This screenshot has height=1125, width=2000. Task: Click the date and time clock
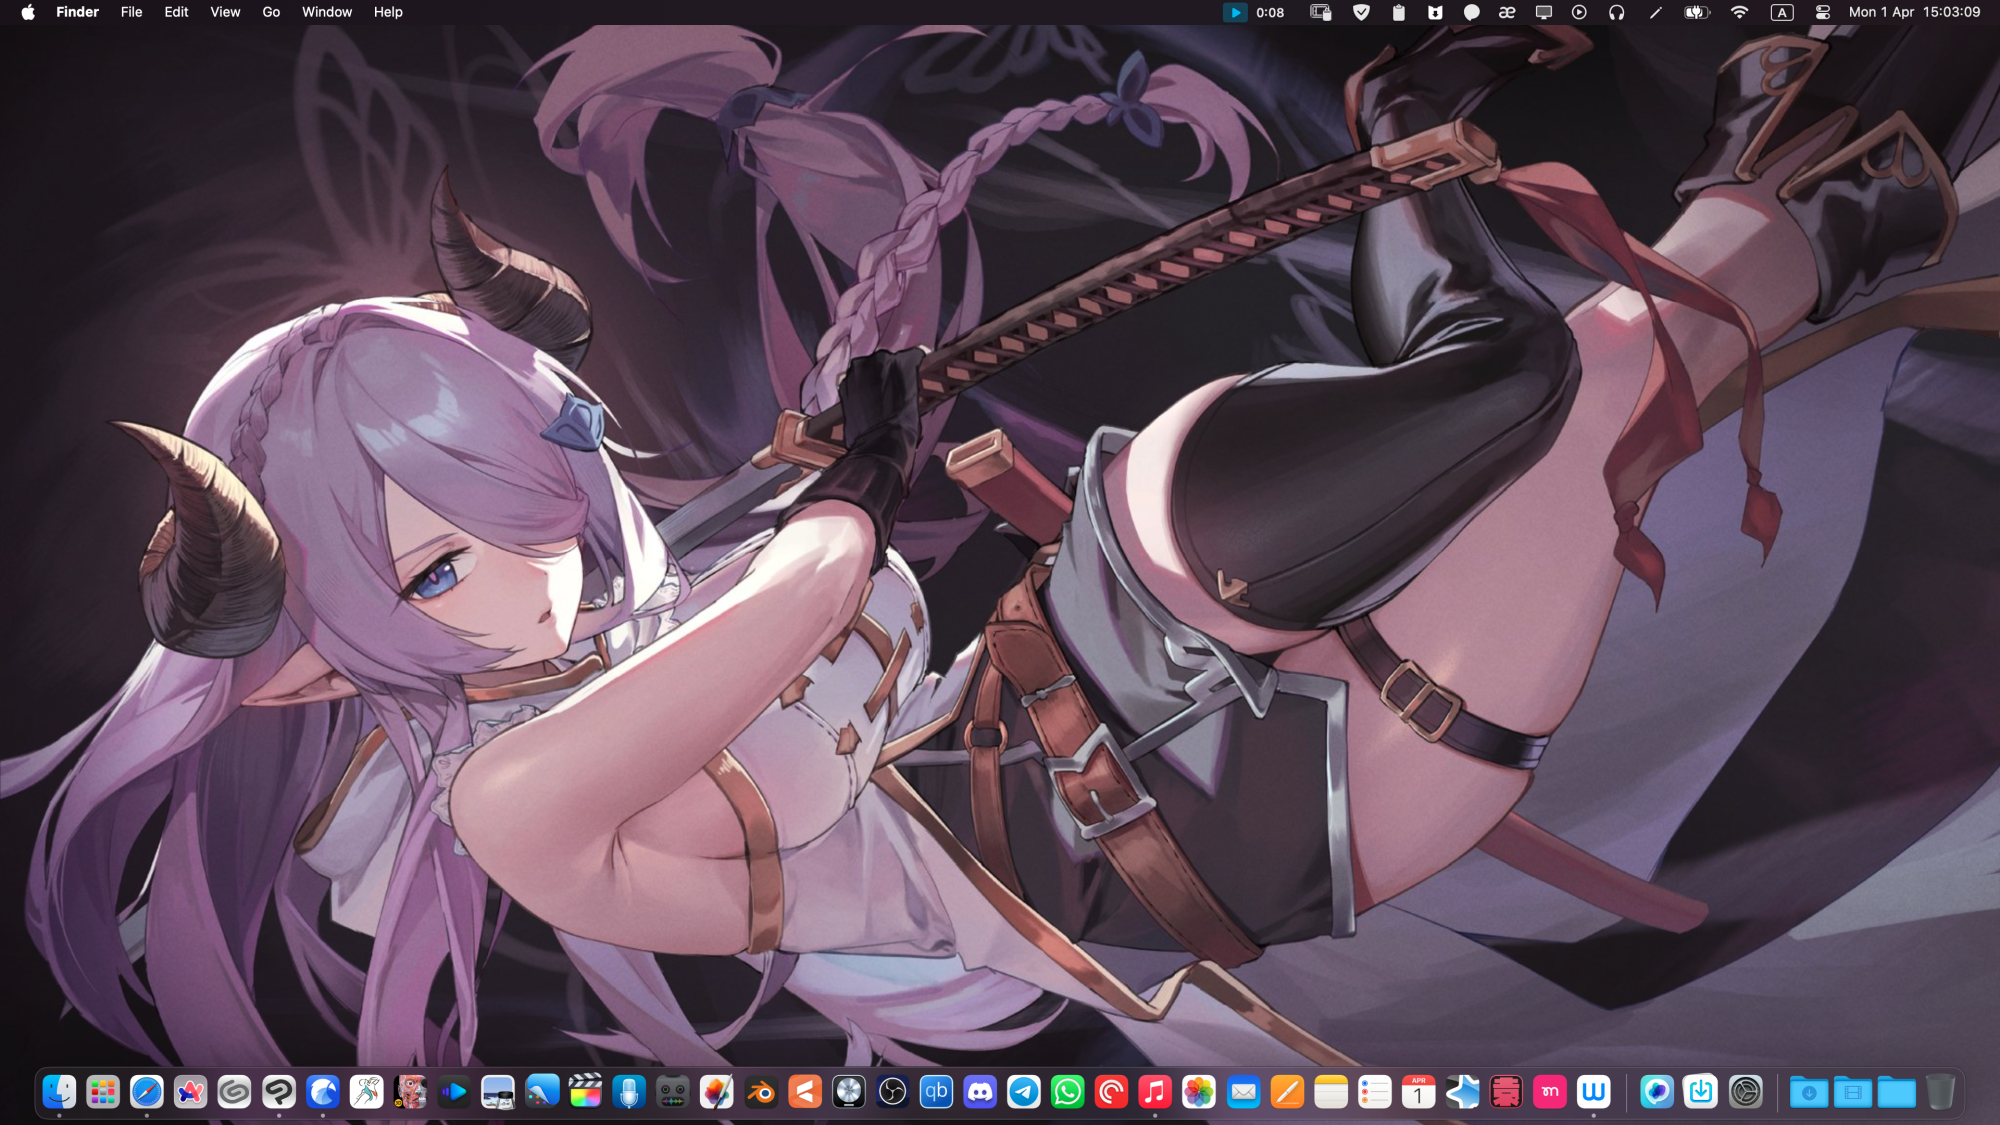pos(1914,12)
